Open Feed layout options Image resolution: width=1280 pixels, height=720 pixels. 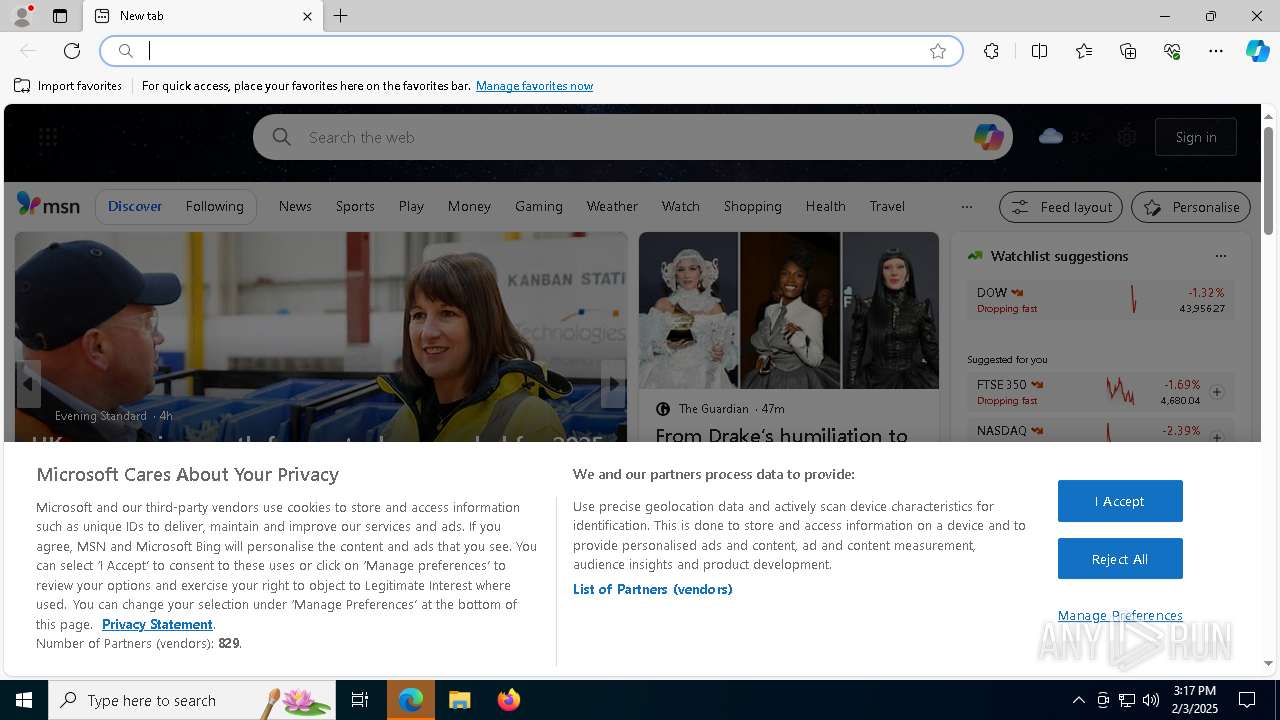[x=1061, y=207]
